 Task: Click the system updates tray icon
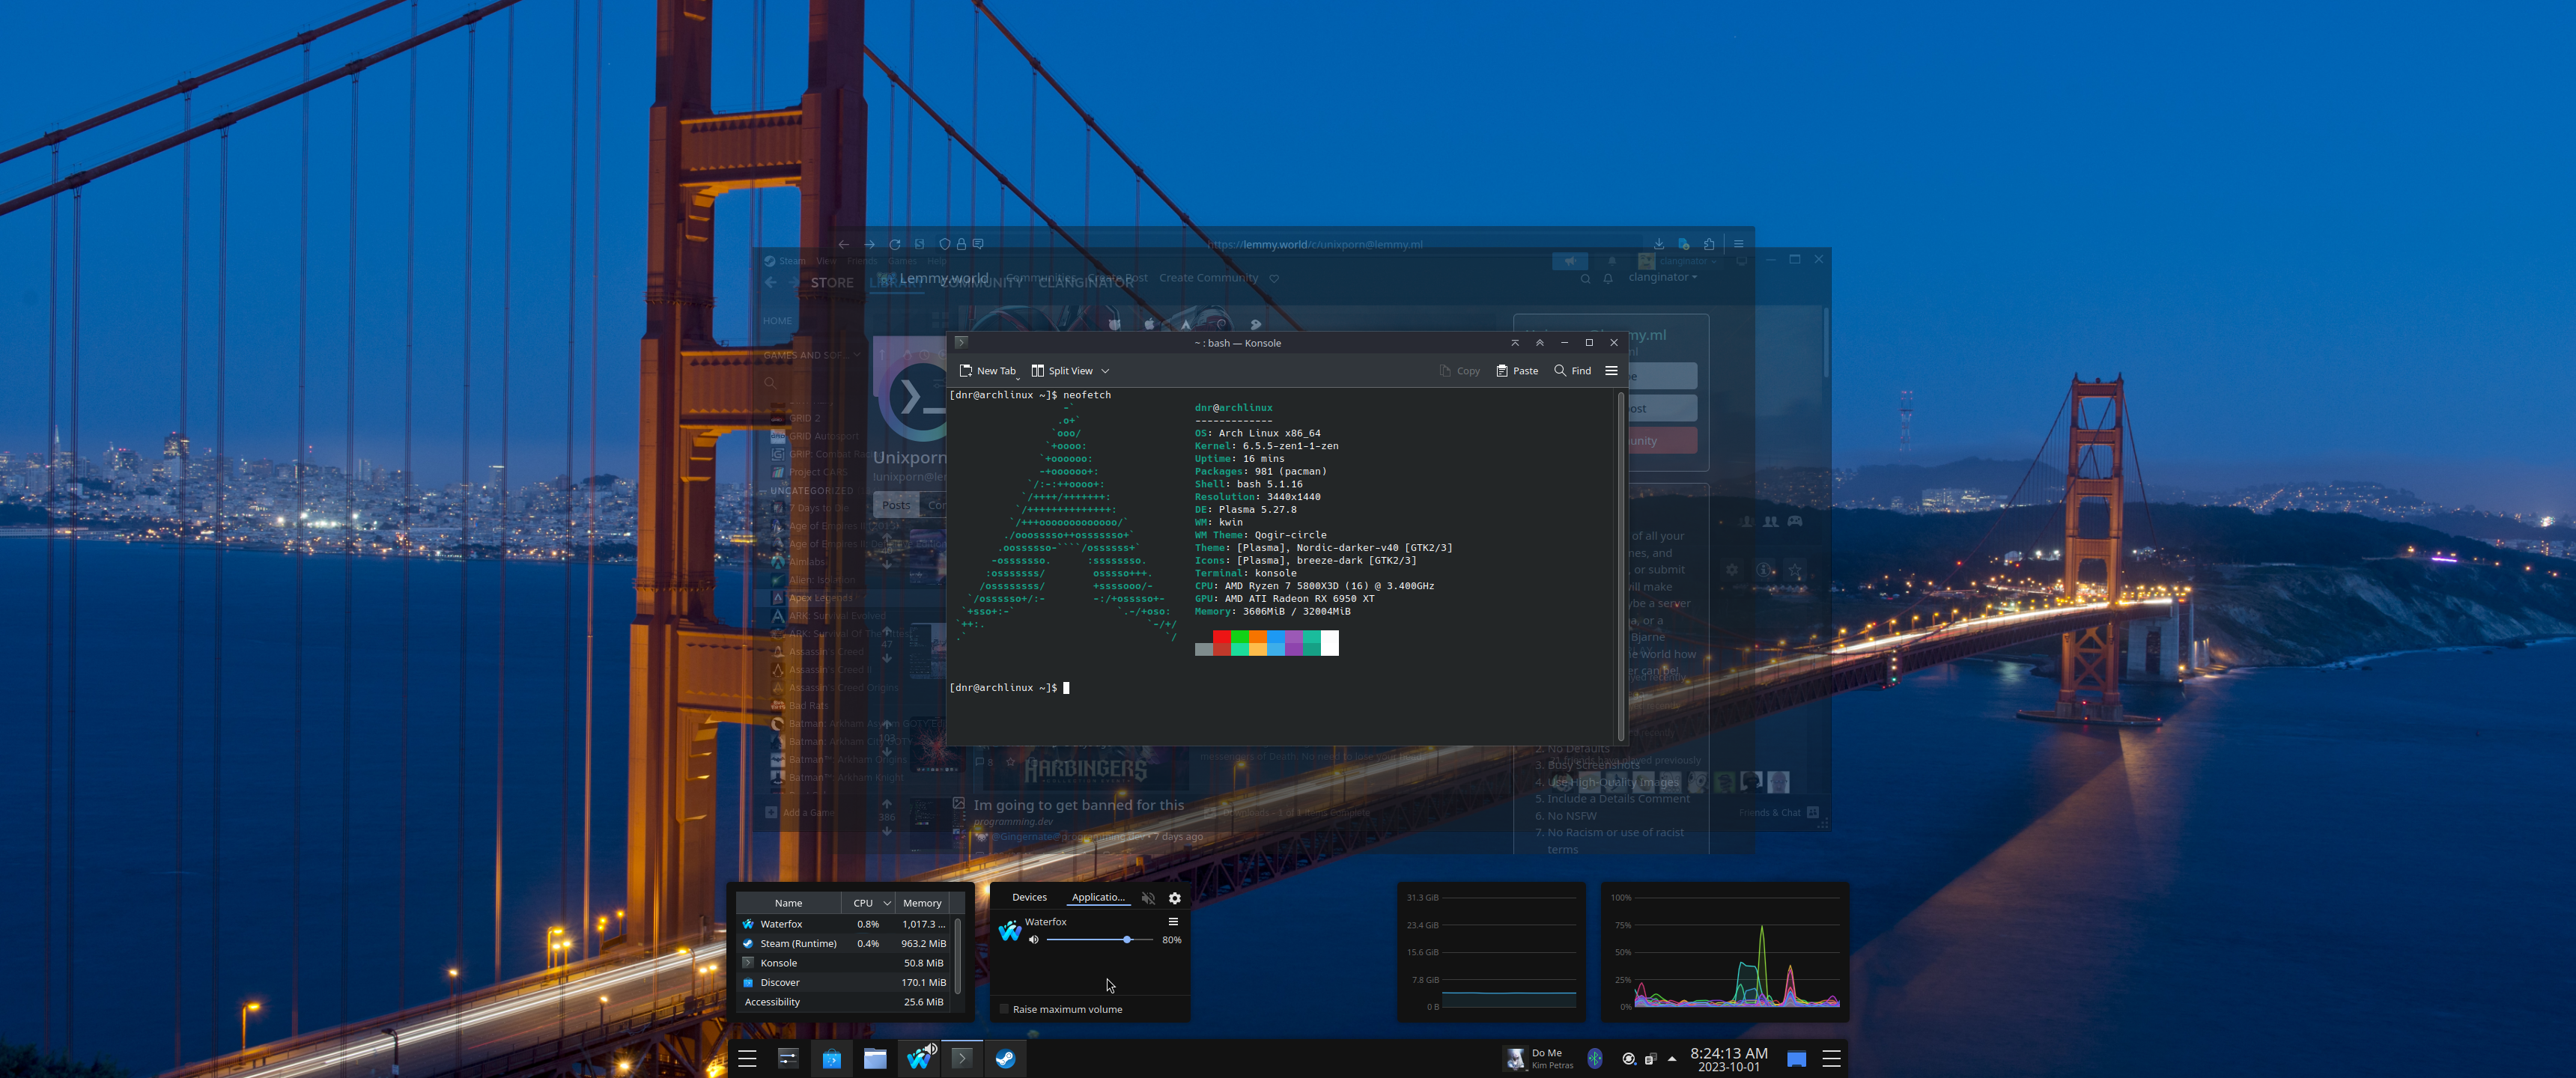coord(1628,1058)
